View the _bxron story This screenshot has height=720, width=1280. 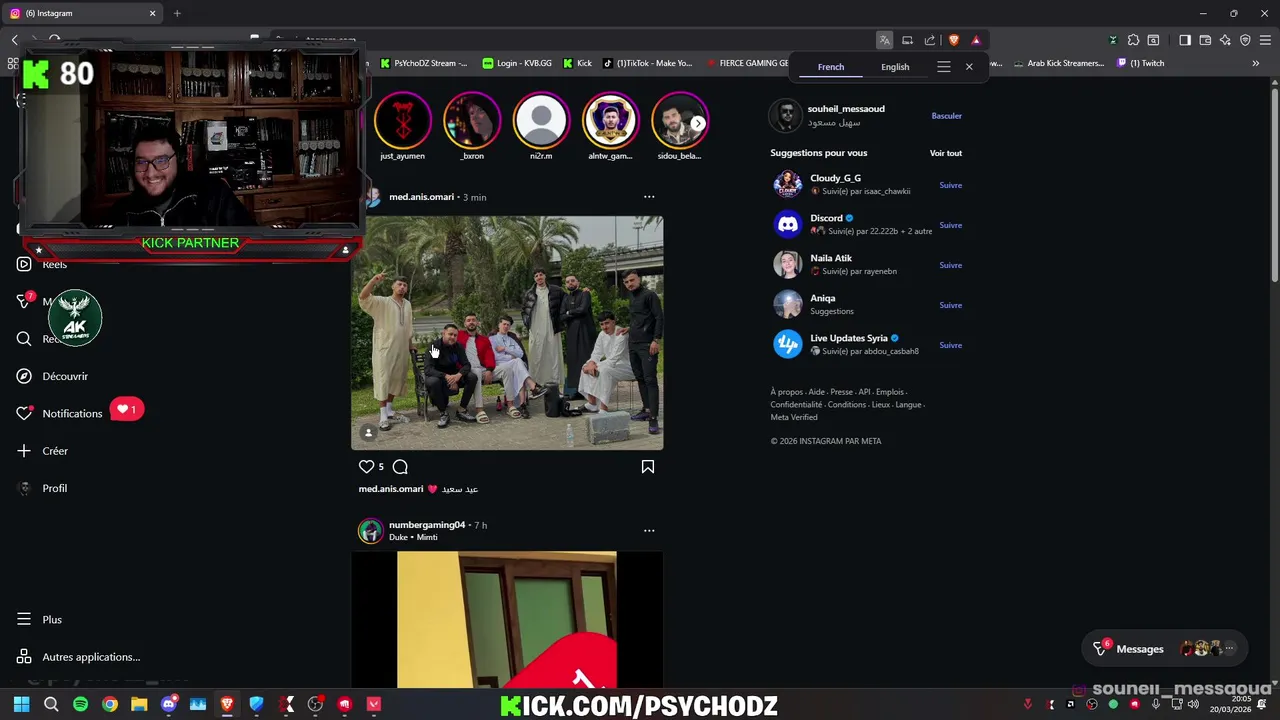tap(472, 120)
